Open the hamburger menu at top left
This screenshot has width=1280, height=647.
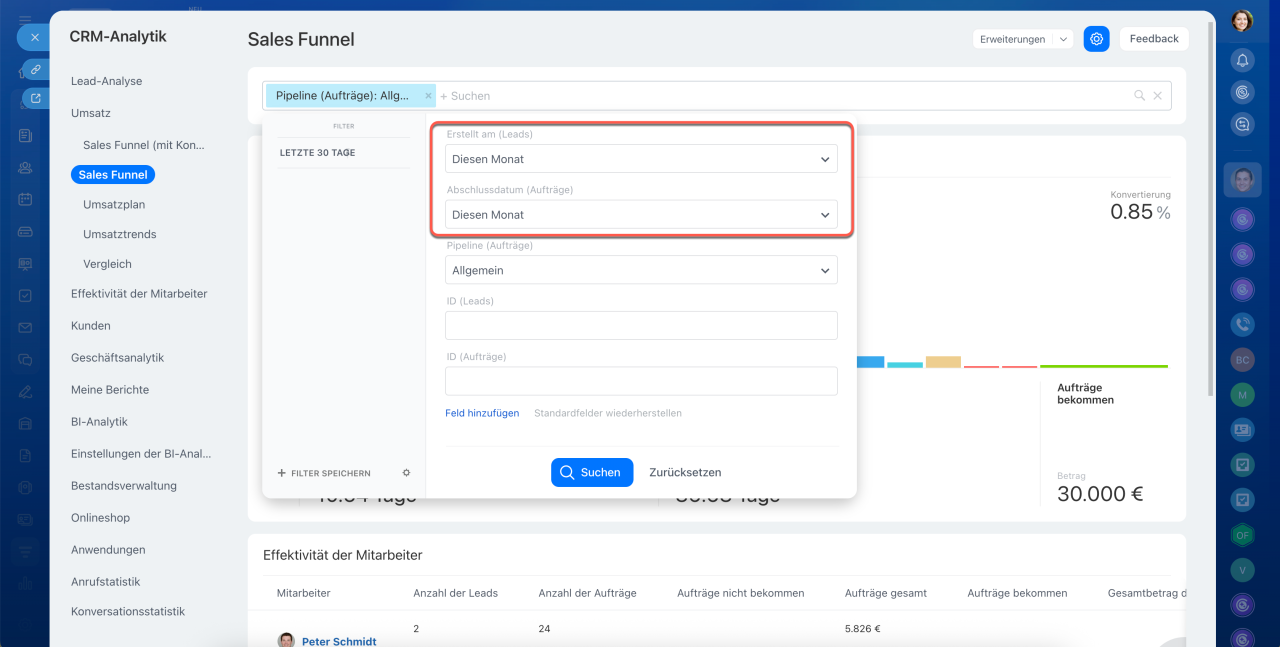(x=25, y=19)
